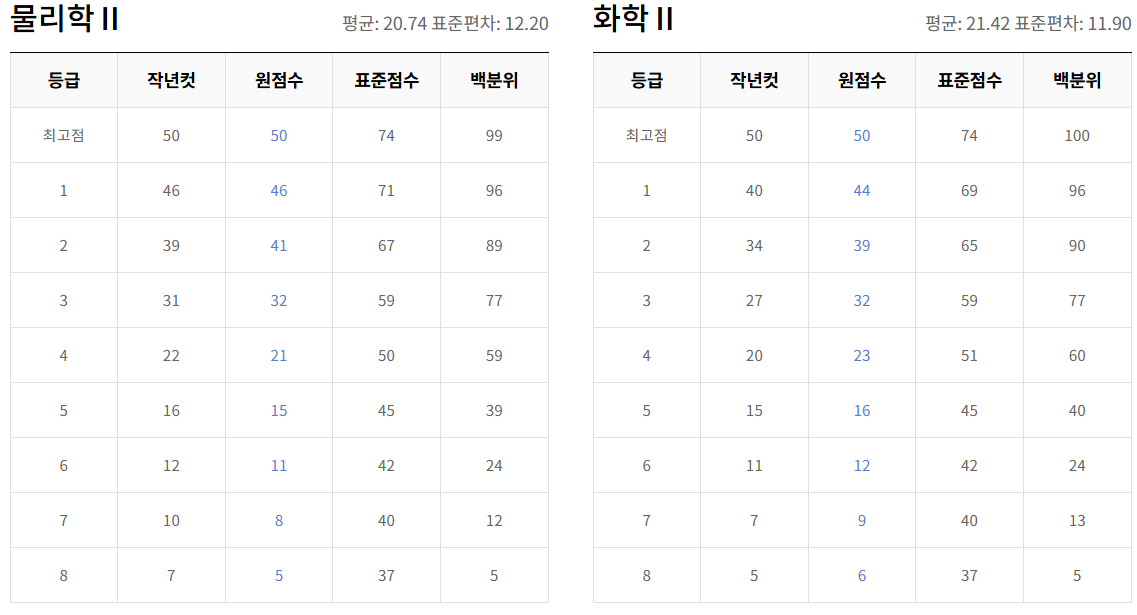Open blue 원점수 50 in 화학 II 최고점 row
This screenshot has height=615, width=1137.
point(862,136)
